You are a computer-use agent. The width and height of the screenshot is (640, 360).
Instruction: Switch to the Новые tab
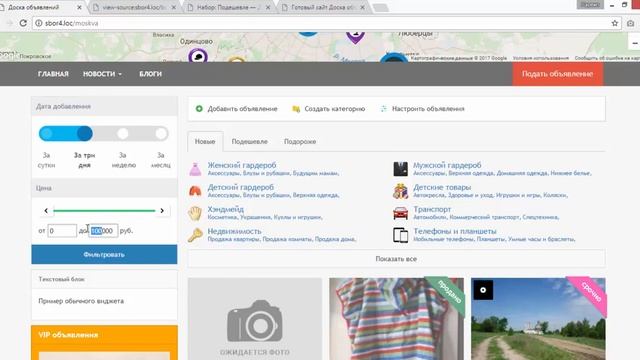tap(205, 141)
